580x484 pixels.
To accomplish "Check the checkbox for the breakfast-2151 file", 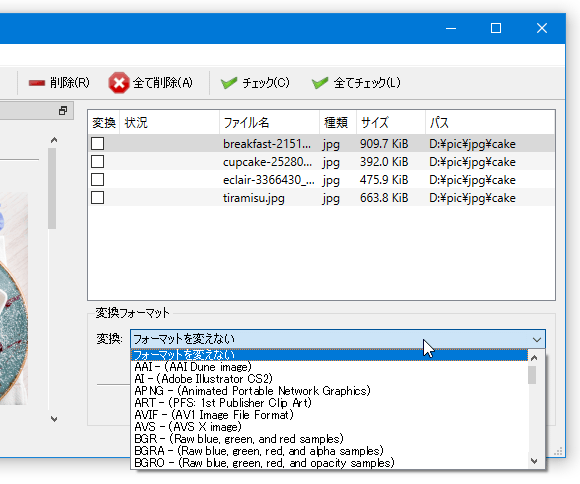I will click(x=98, y=144).
